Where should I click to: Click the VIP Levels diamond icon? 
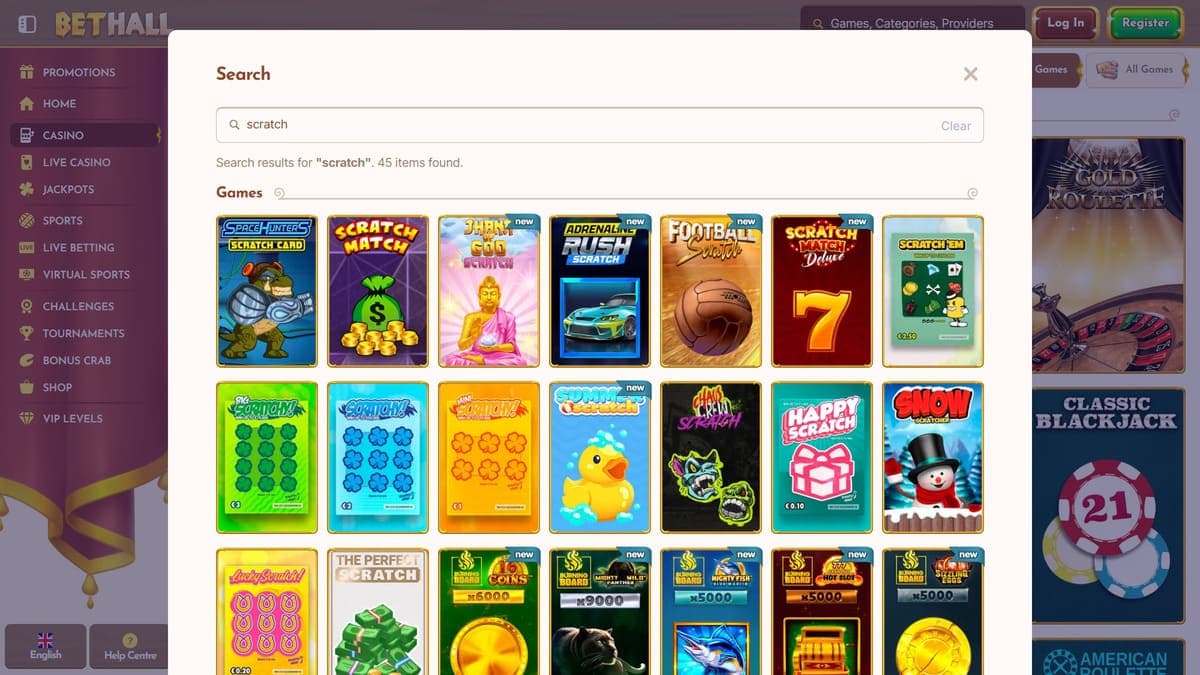tap(26, 418)
